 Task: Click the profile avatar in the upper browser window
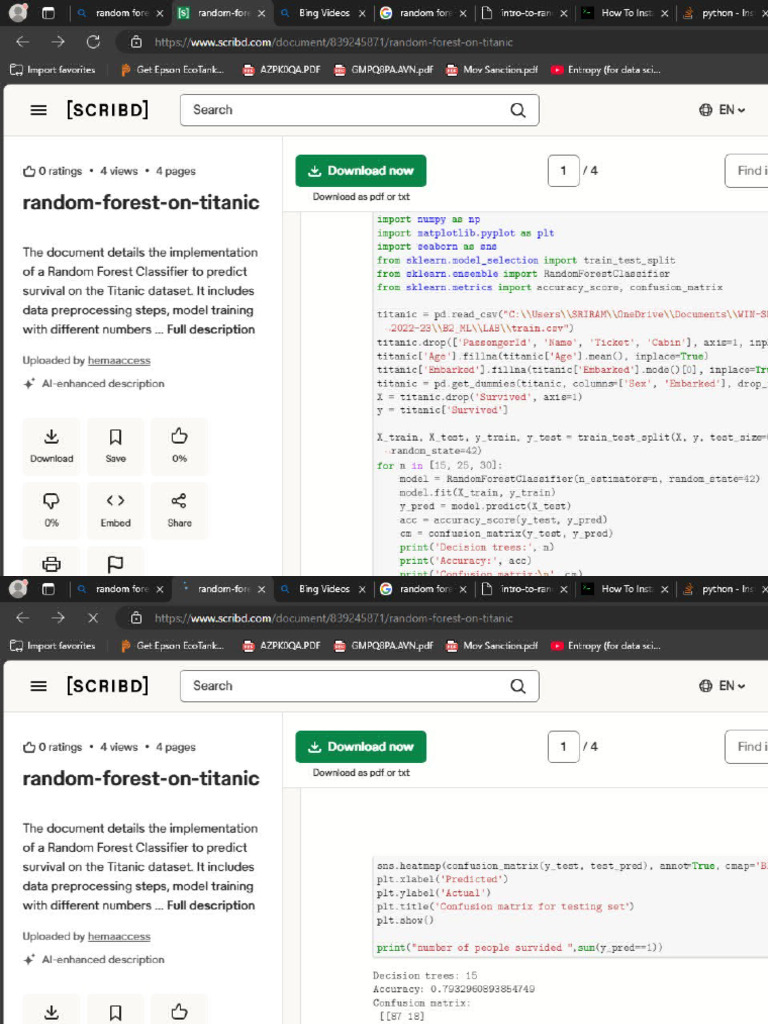pyautogui.click(x=18, y=12)
